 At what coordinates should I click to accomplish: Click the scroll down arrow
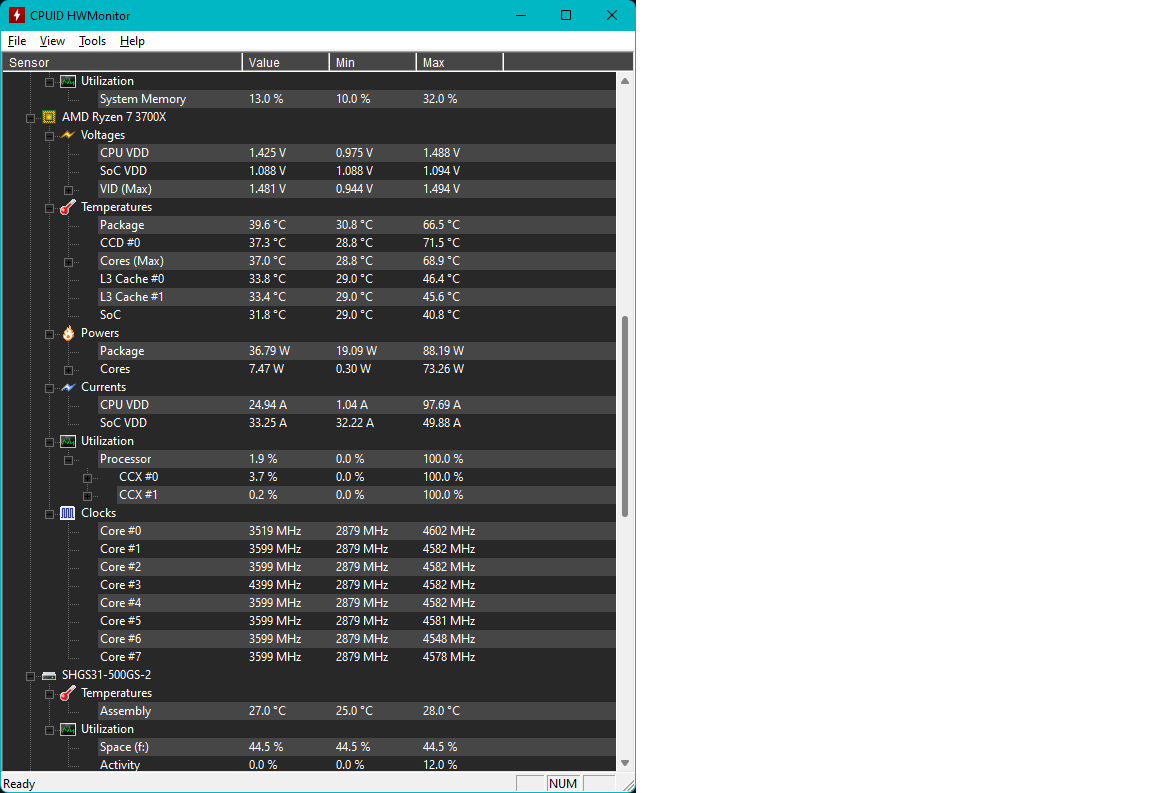[x=625, y=763]
